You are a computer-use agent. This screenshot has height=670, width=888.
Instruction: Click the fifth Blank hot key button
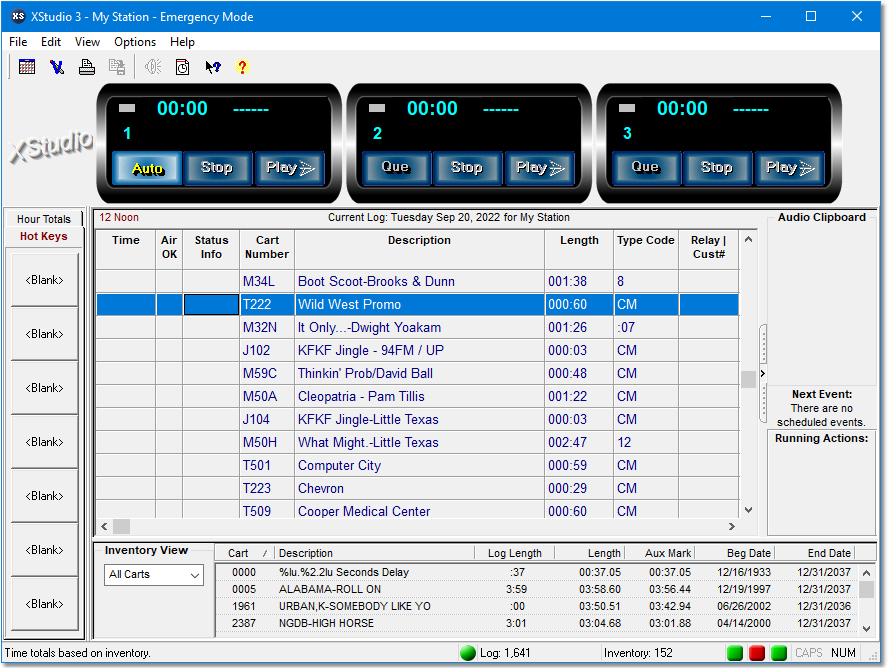pos(45,496)
